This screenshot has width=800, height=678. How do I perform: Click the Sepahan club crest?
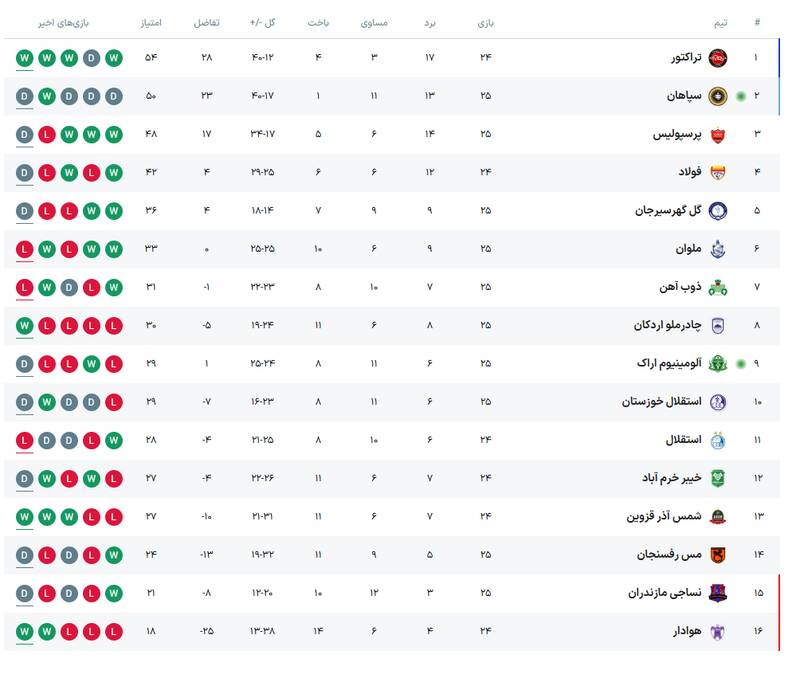[717, 96]
